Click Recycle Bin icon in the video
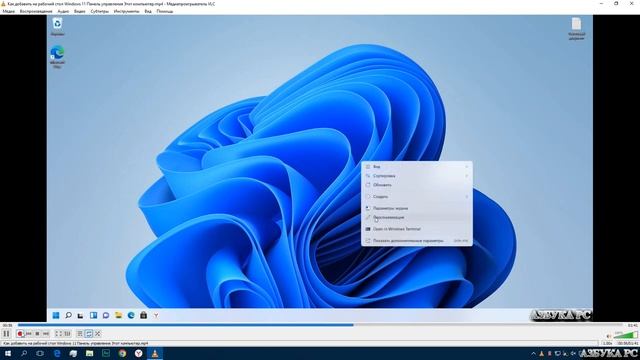 coord(57,27)
